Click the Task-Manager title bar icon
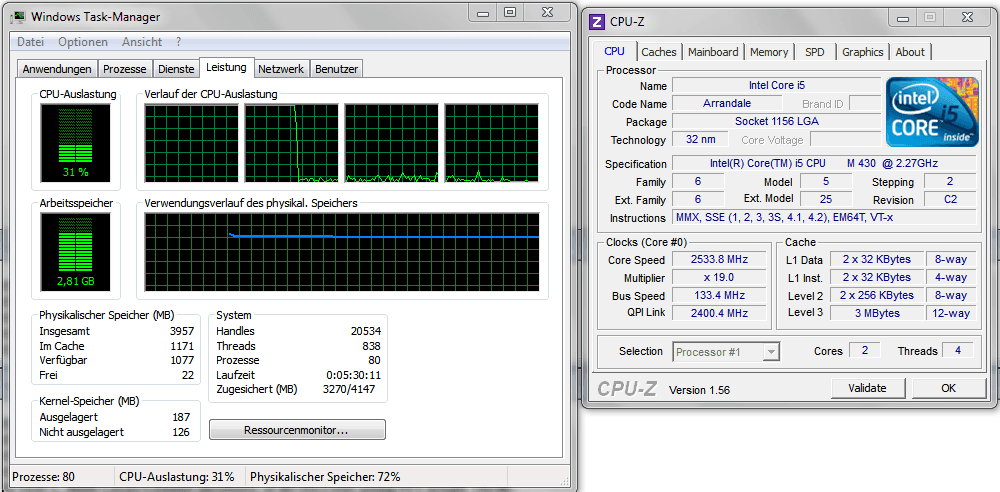Viewport: 1000px width, 492px height. (x=18, y=17)
